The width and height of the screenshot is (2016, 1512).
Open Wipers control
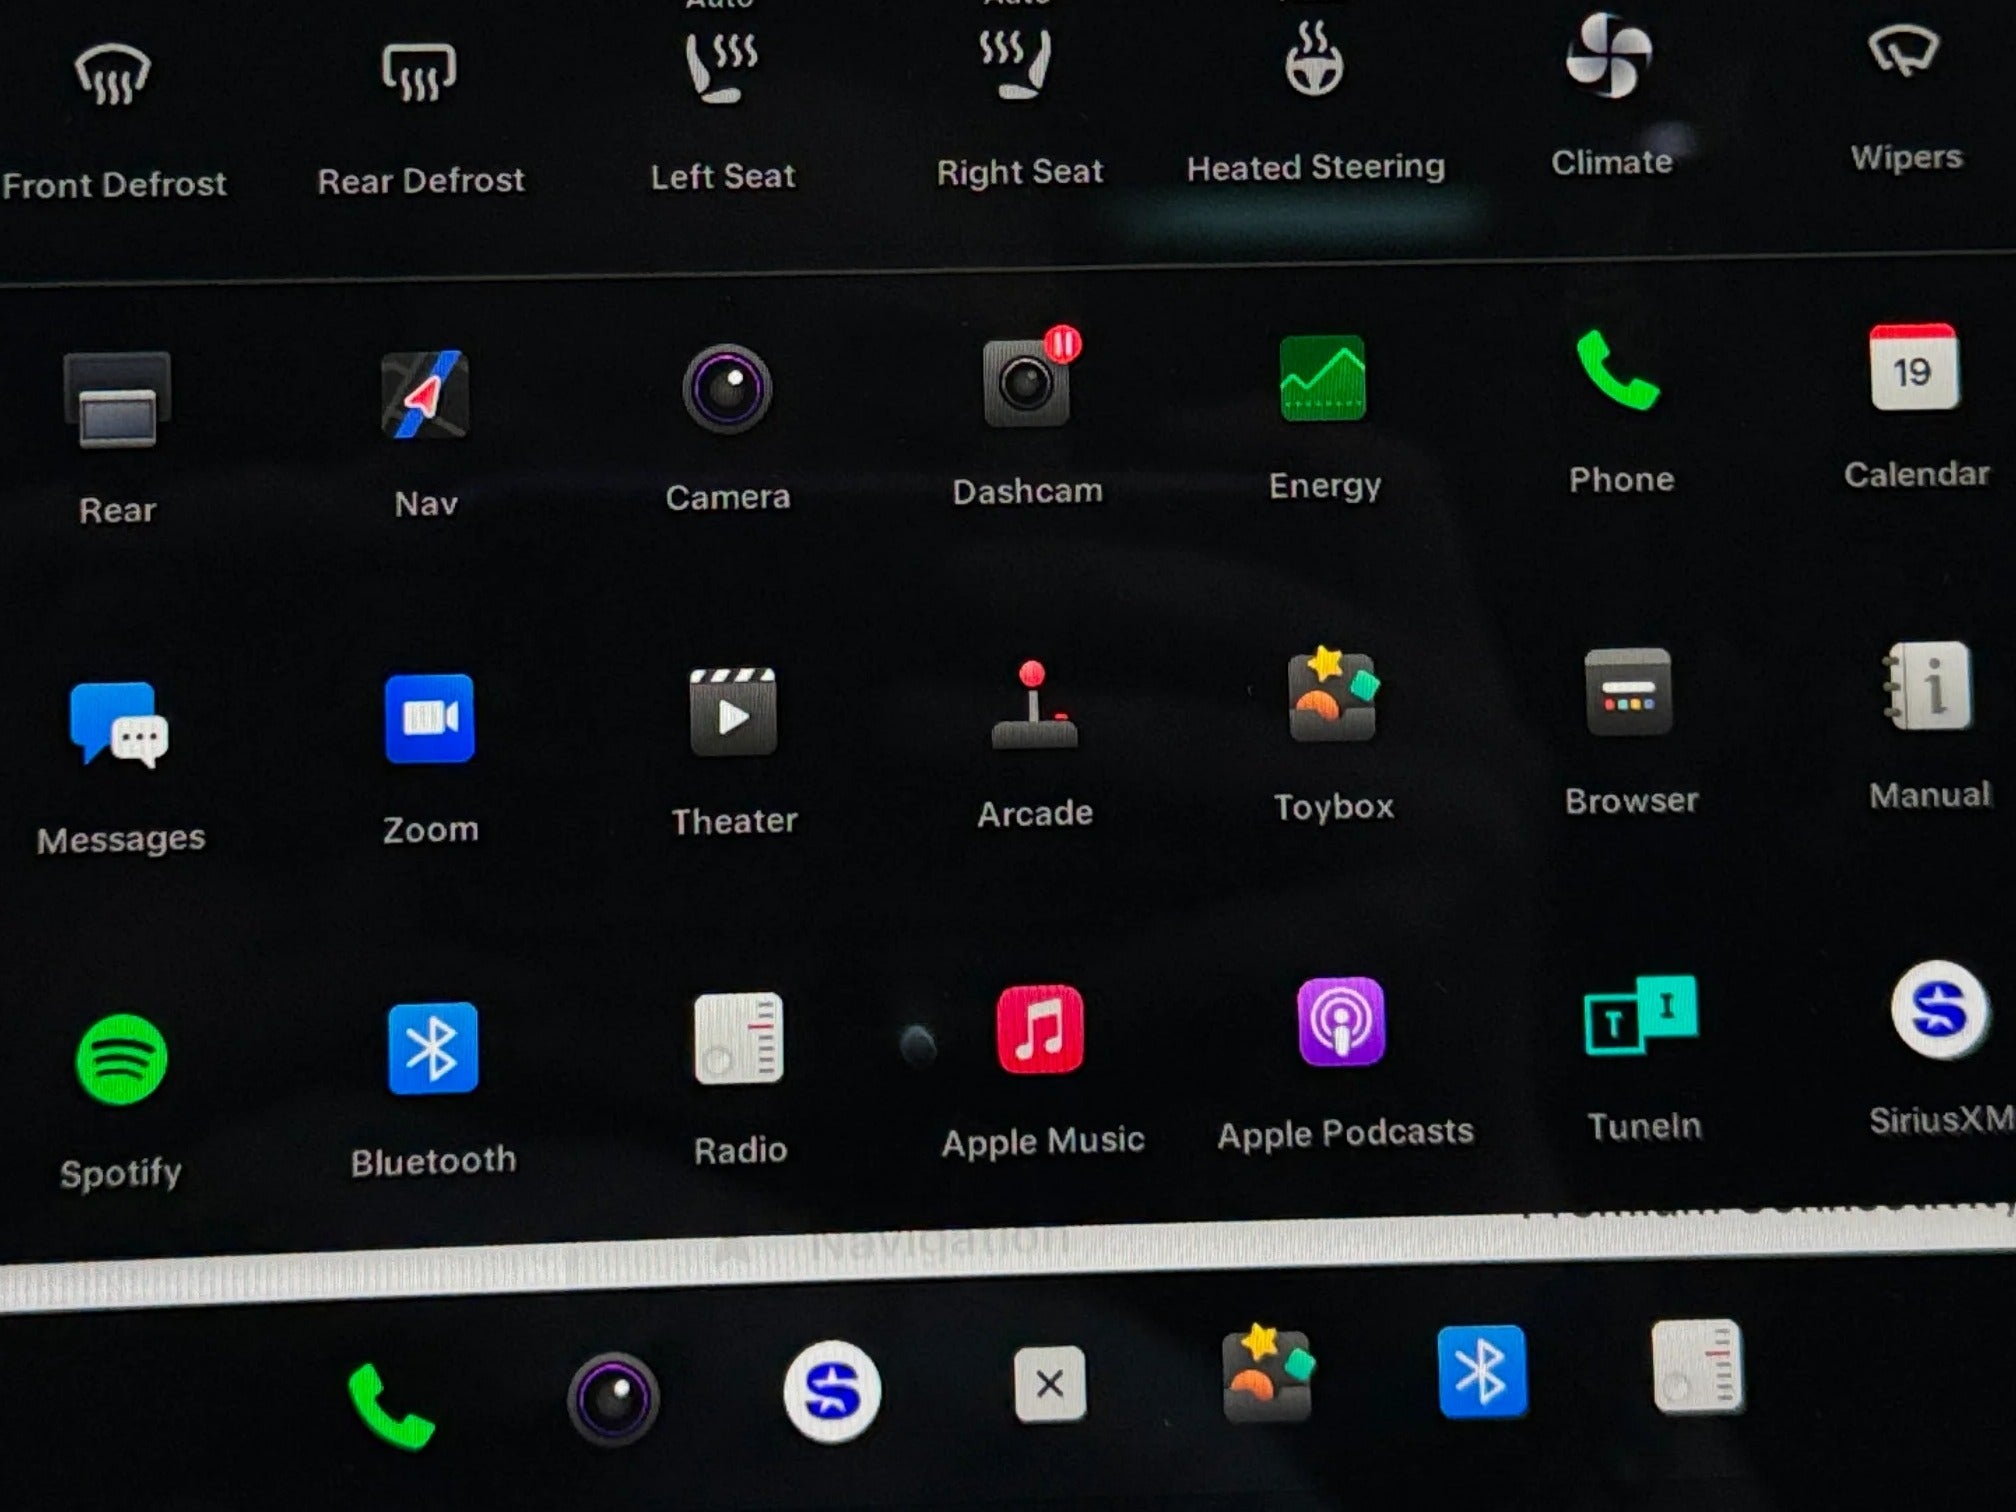point(1904,50)
